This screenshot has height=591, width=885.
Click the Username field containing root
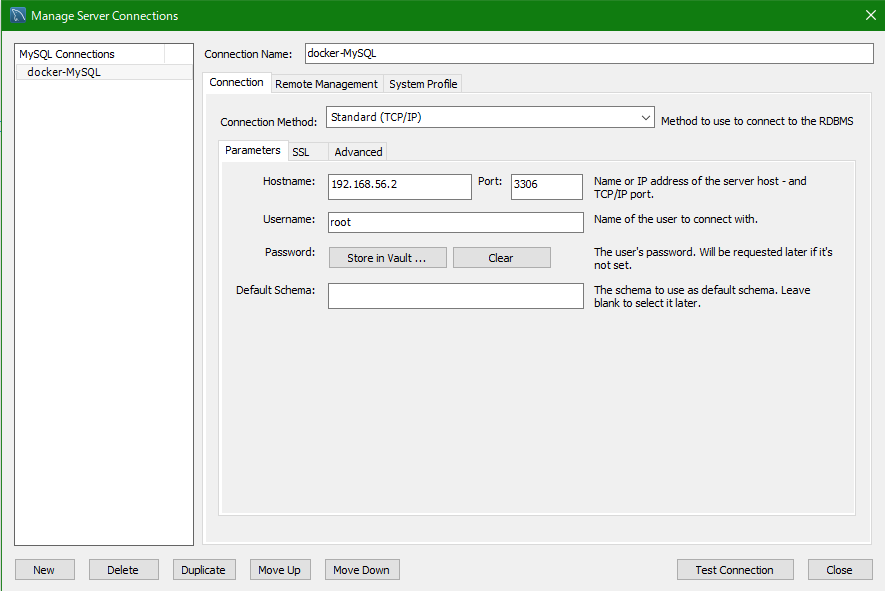click(455, 222)
